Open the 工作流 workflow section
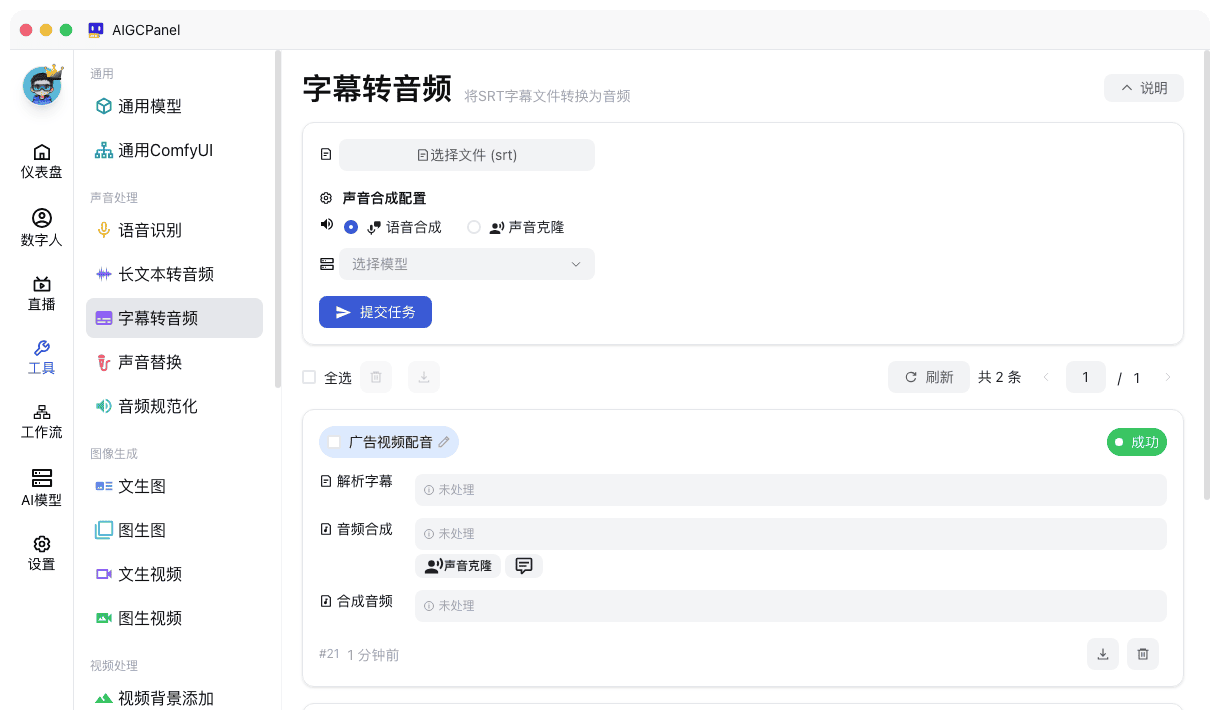Viewport: 1220px width, 720px height. pyautogui.click(x=42, y=421)
